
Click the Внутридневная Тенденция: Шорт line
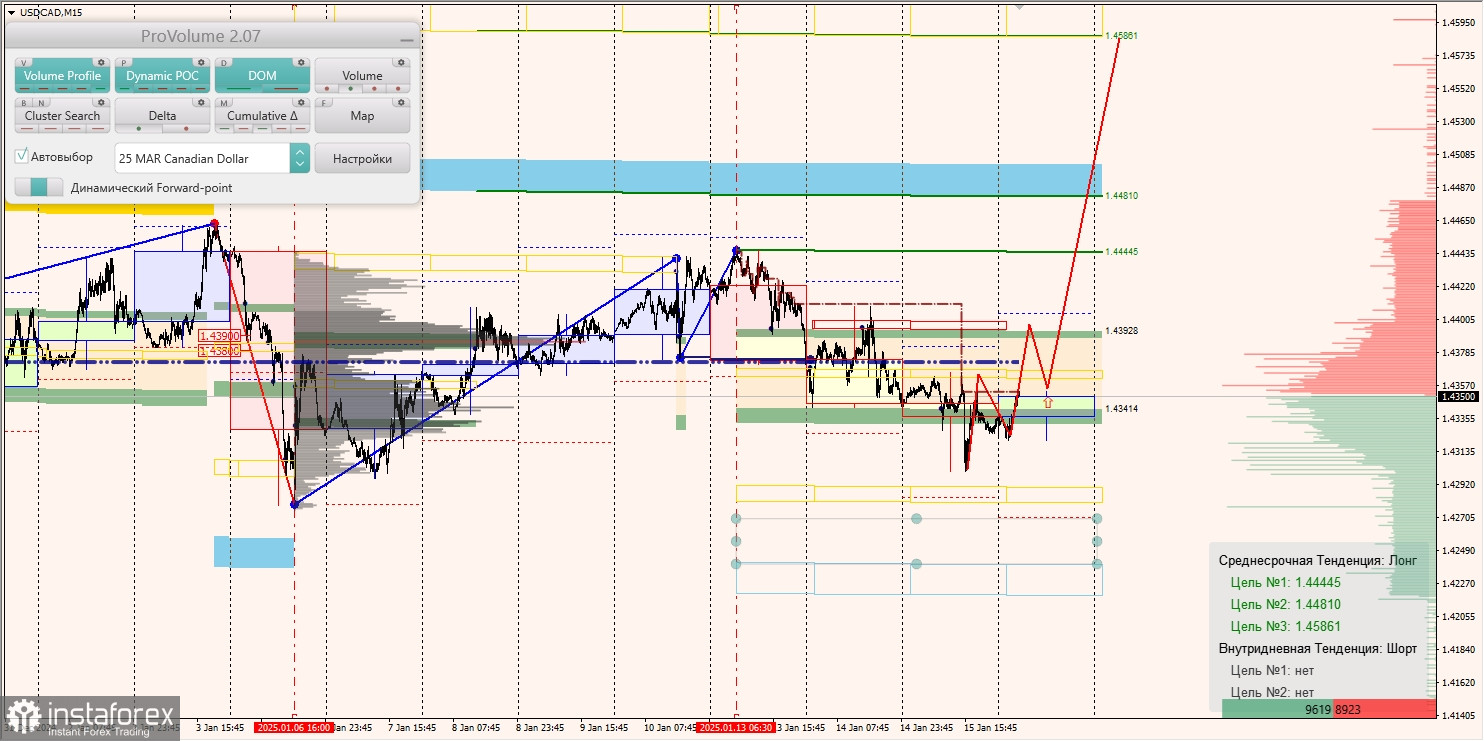(x=1317, y=648)
